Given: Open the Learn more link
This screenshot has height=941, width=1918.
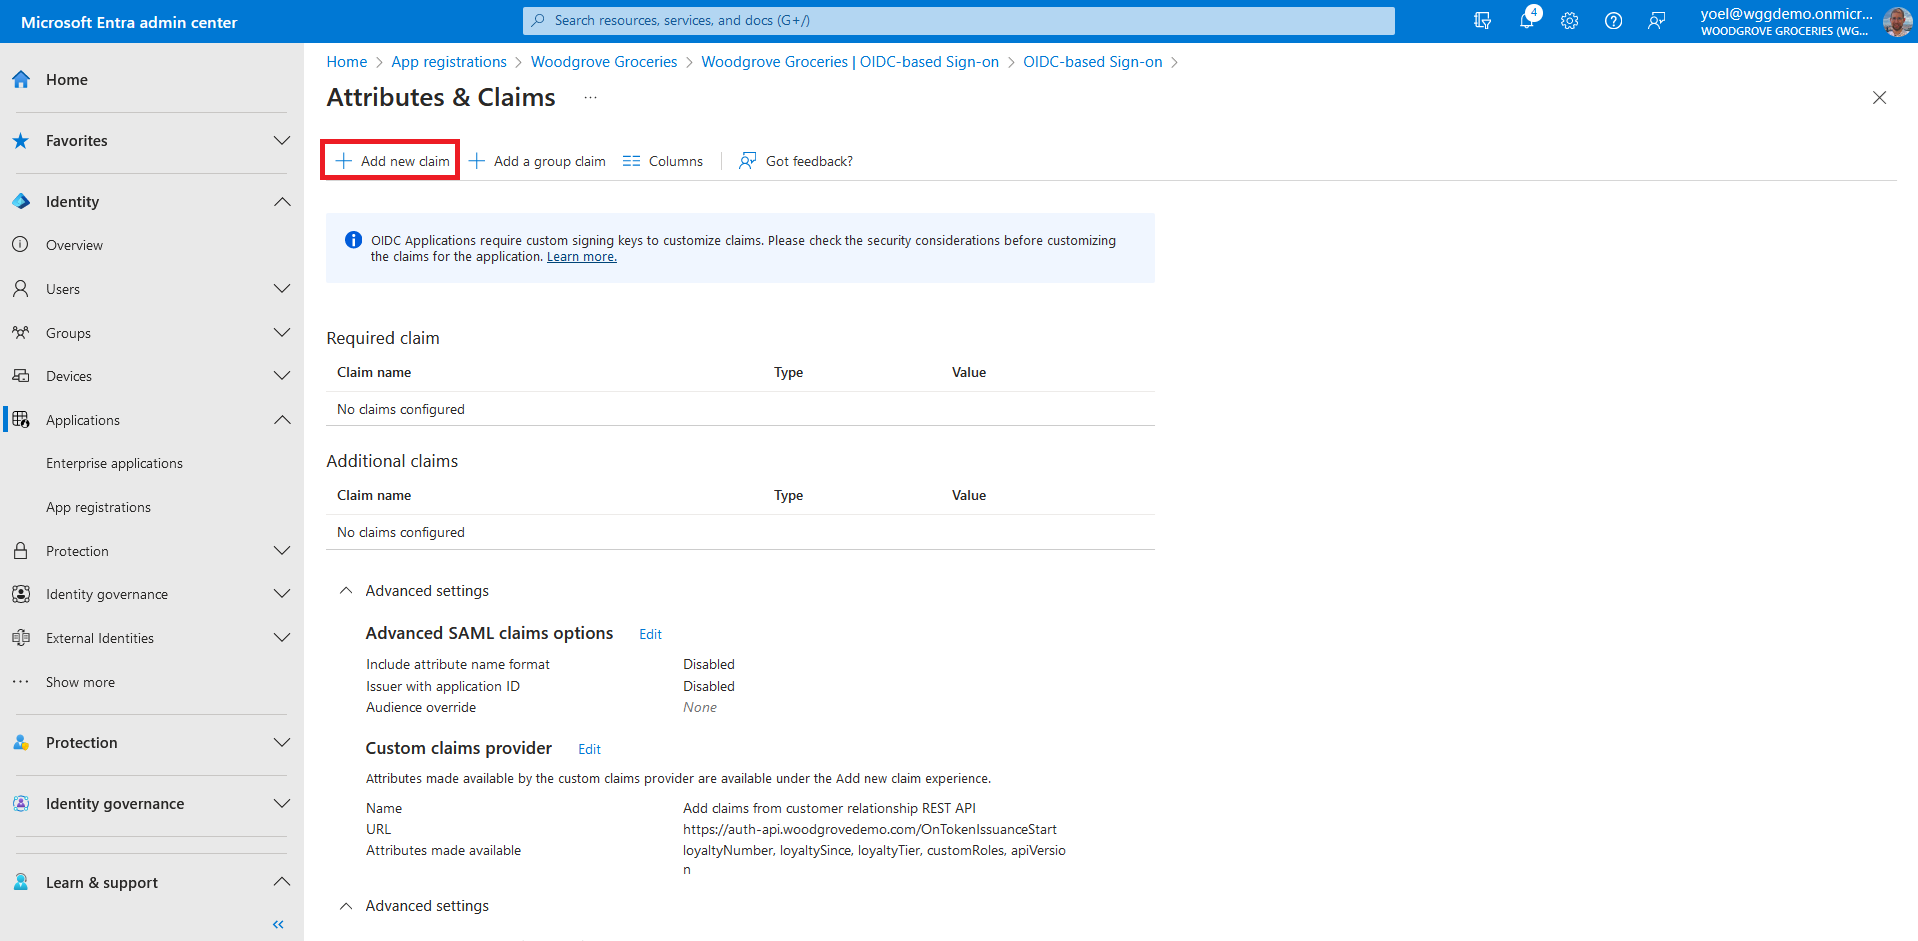Looking at the screenshot, I should tap(581, 257).
